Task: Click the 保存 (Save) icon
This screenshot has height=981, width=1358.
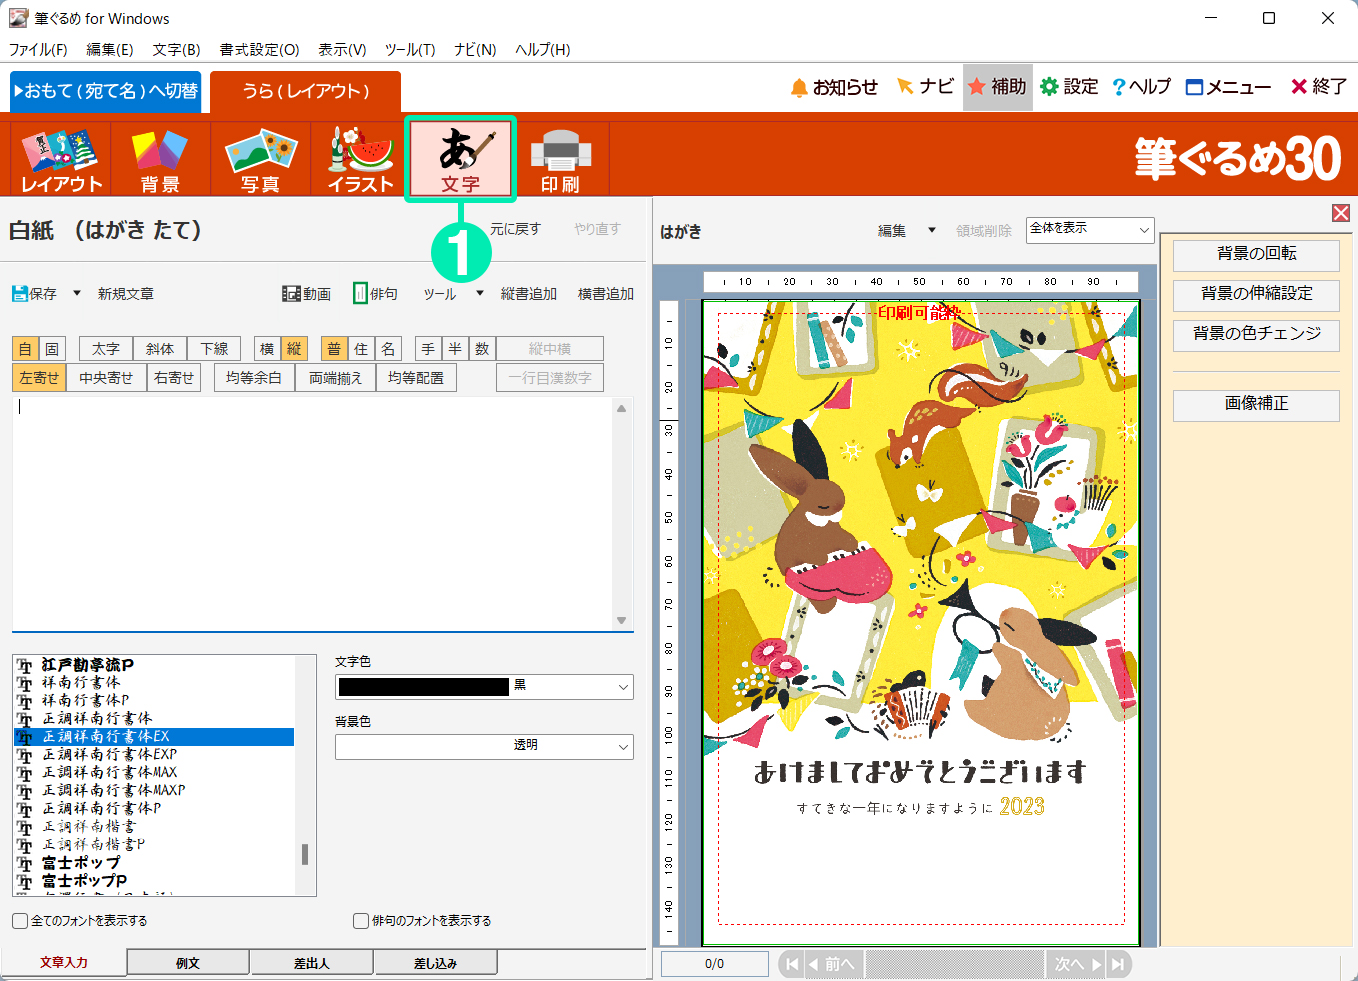Action: [21, 294]
